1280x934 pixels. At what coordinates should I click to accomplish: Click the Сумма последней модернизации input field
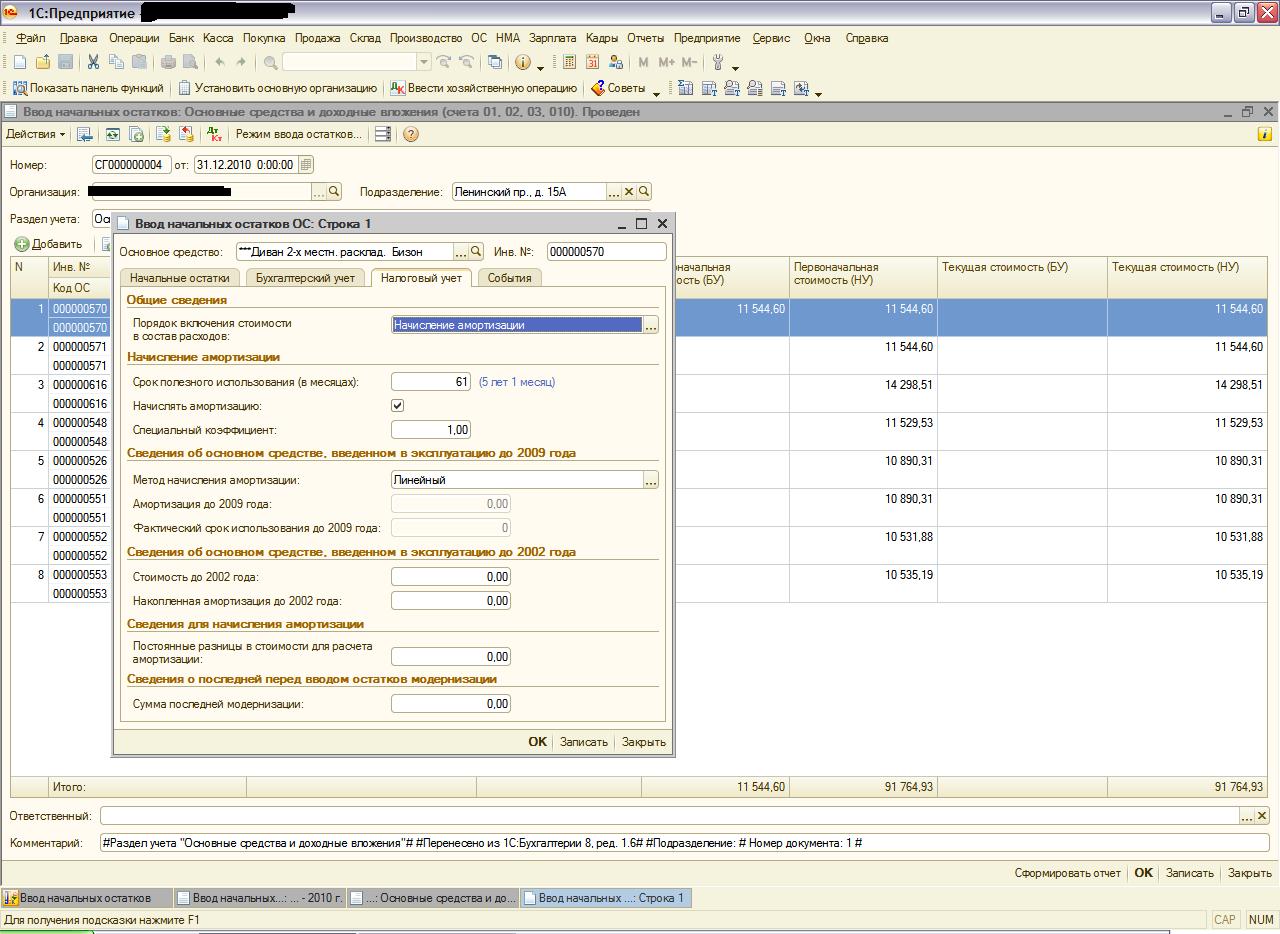tap(451, 704)
